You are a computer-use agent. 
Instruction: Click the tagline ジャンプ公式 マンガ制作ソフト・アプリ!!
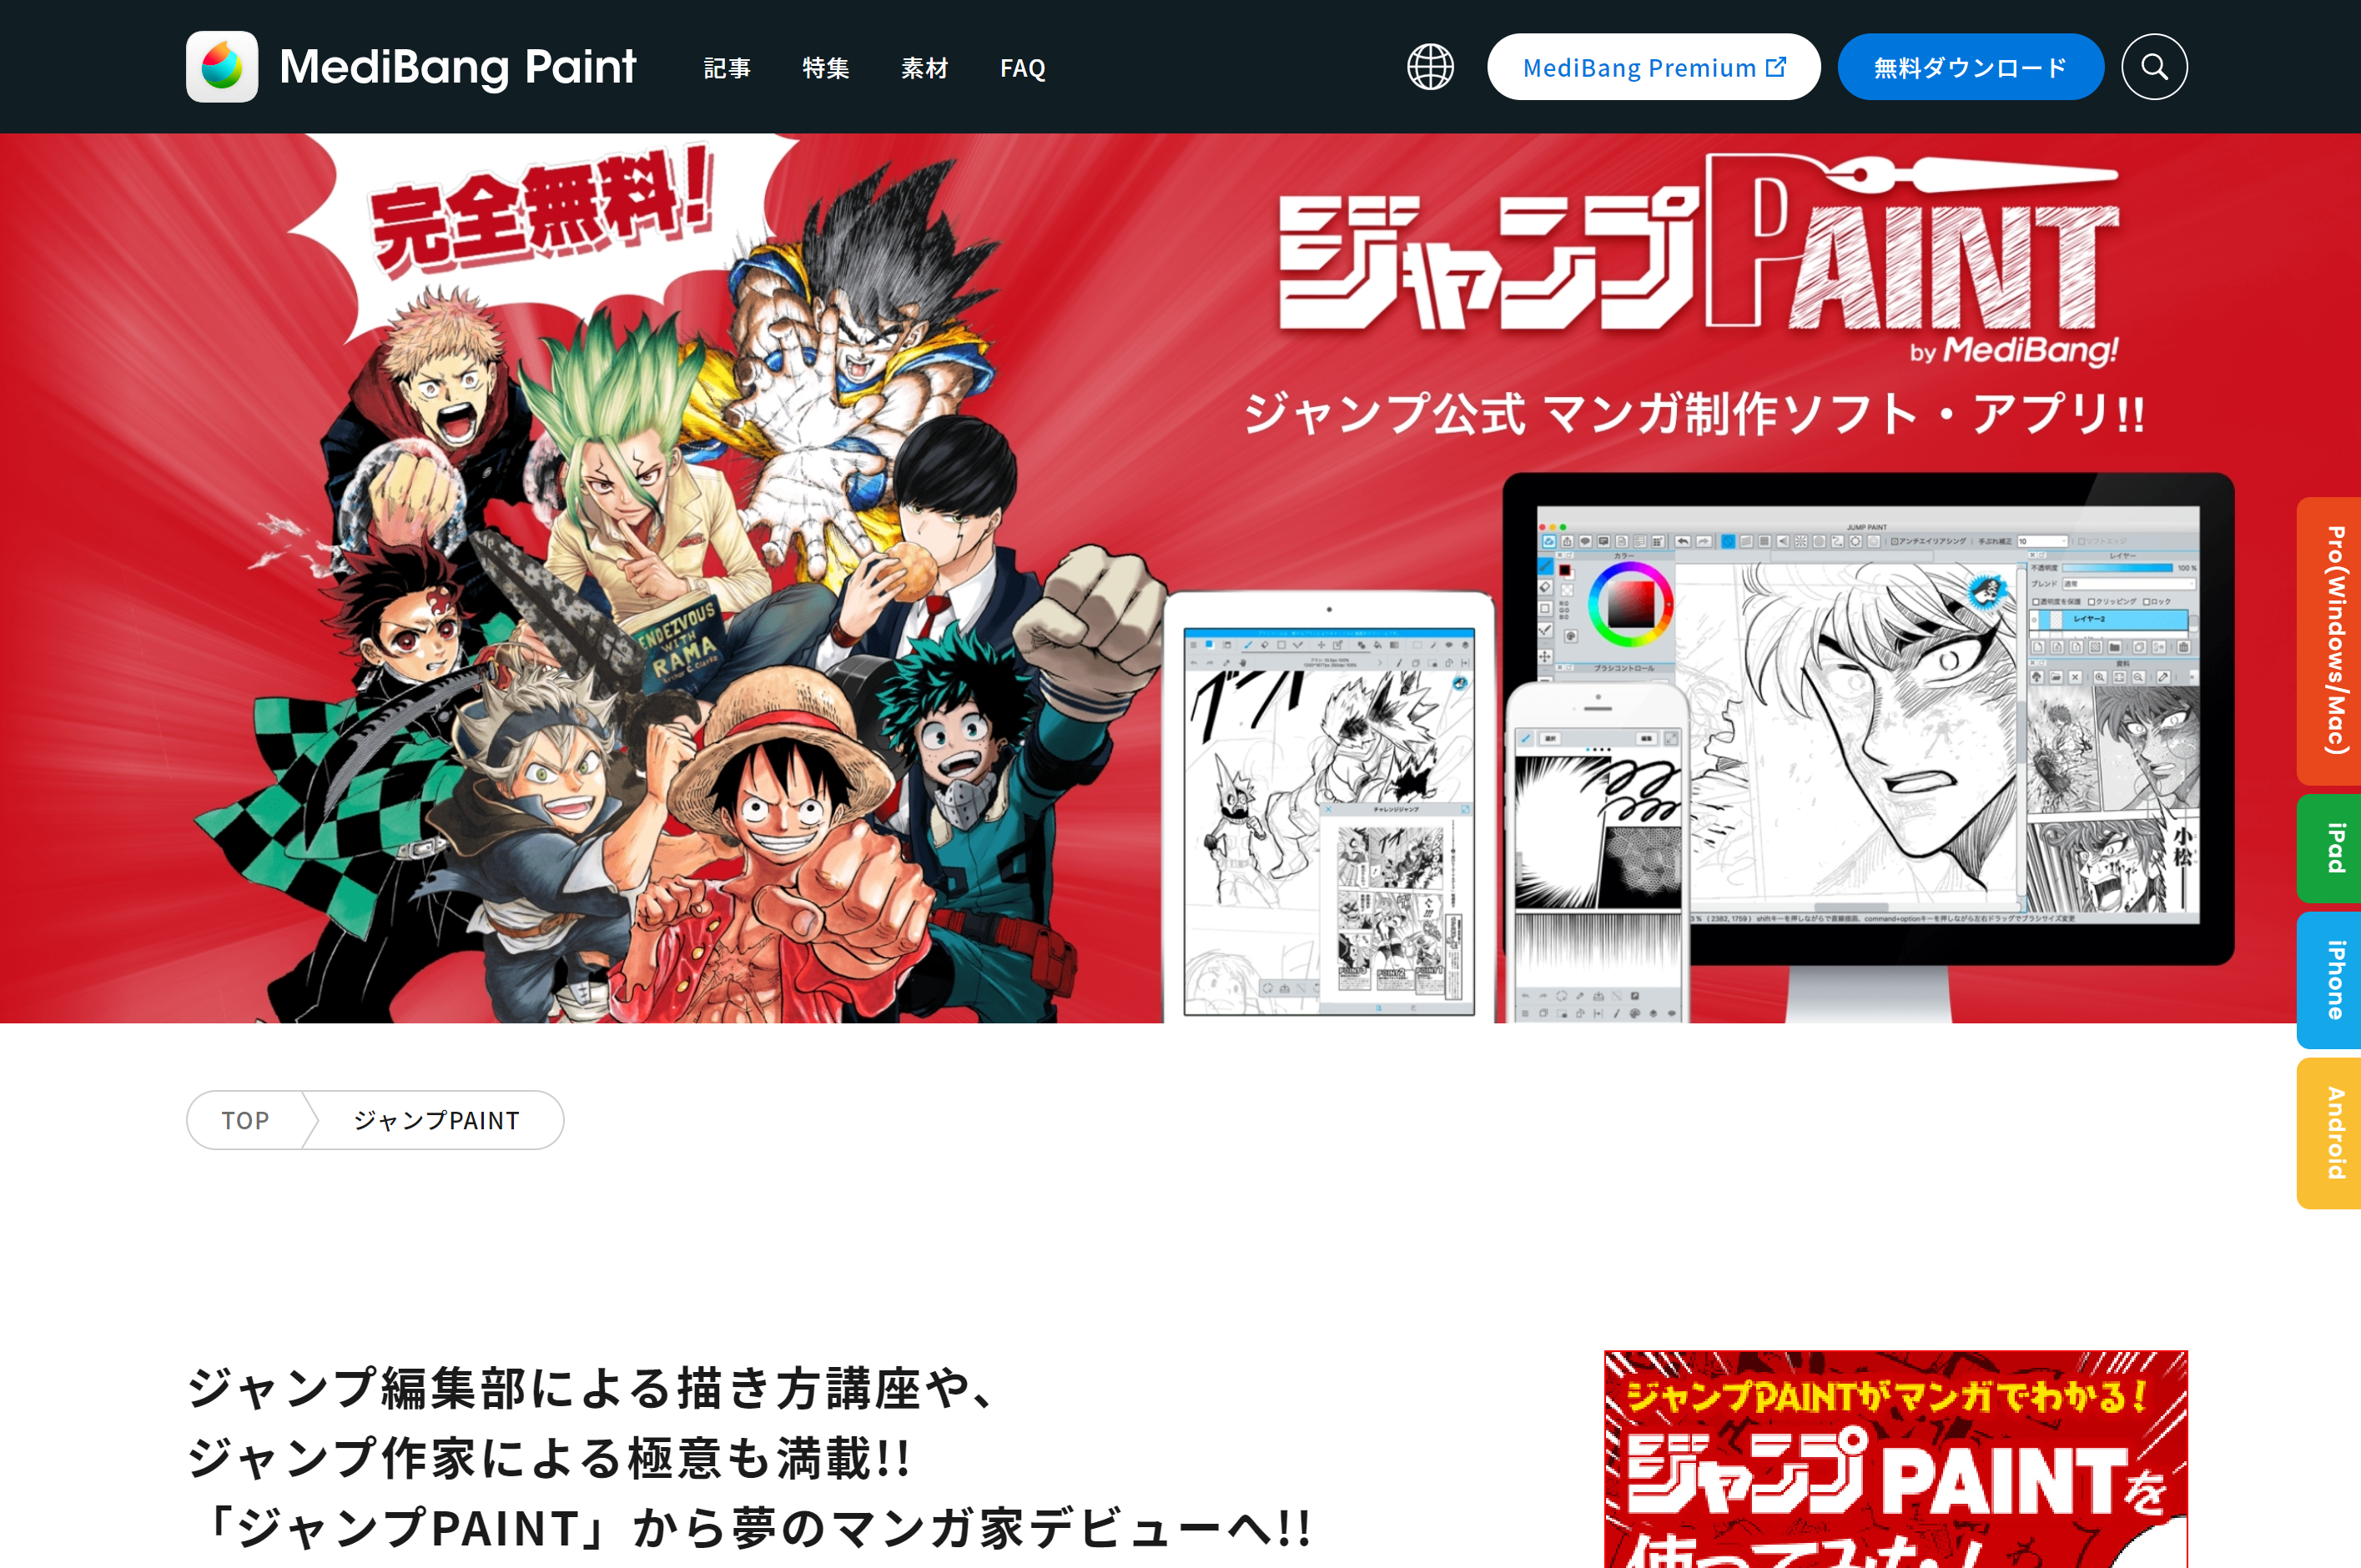click(1695, 414)
